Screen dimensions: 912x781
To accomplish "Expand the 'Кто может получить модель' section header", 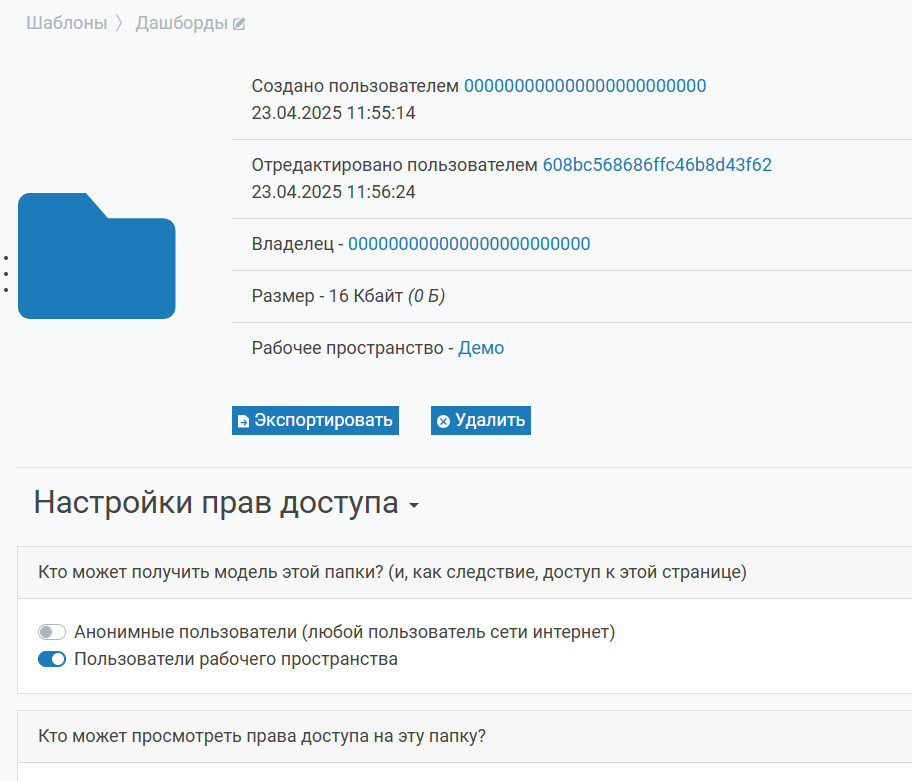I will tap(465, 572).
